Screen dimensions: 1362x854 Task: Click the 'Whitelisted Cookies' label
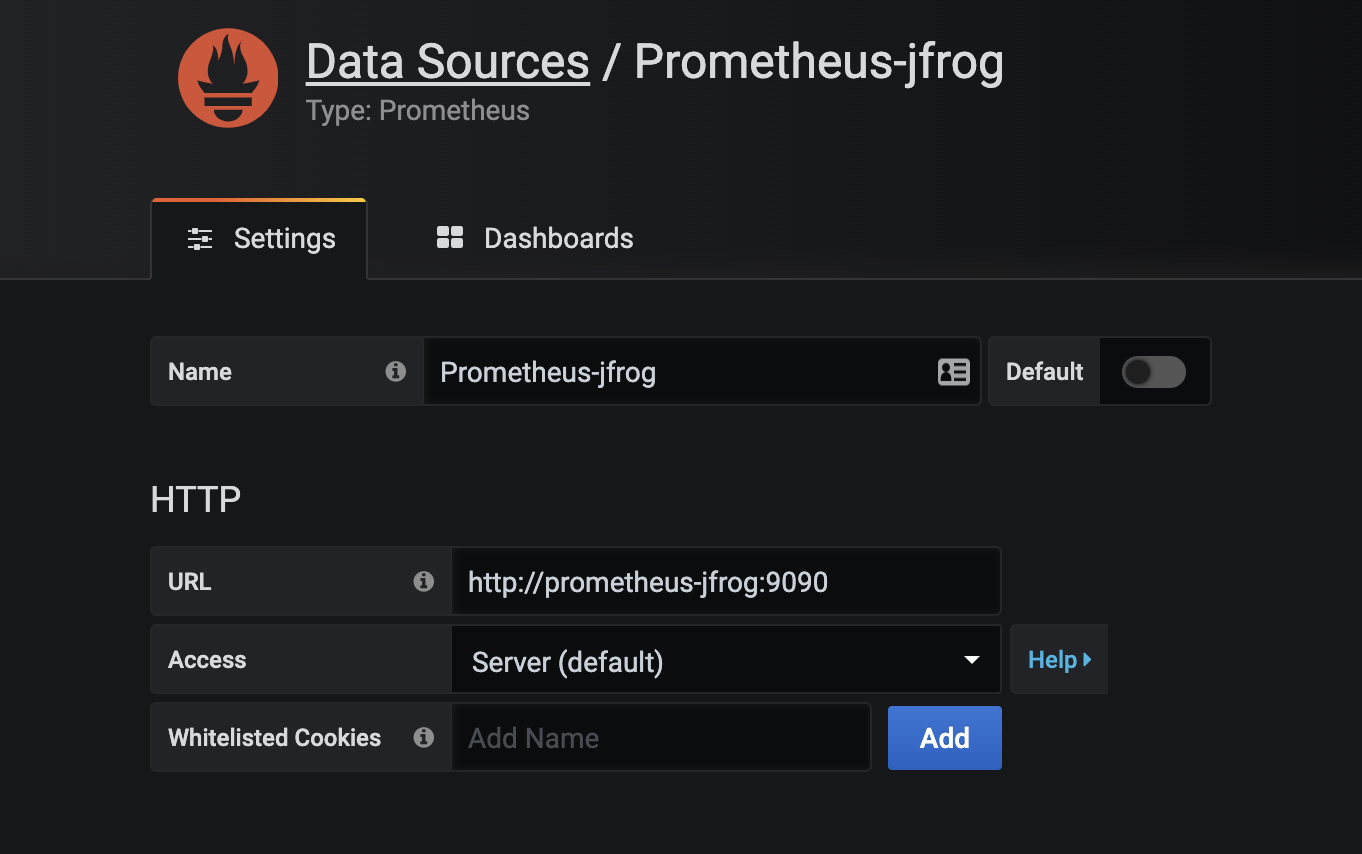[275, 738]
